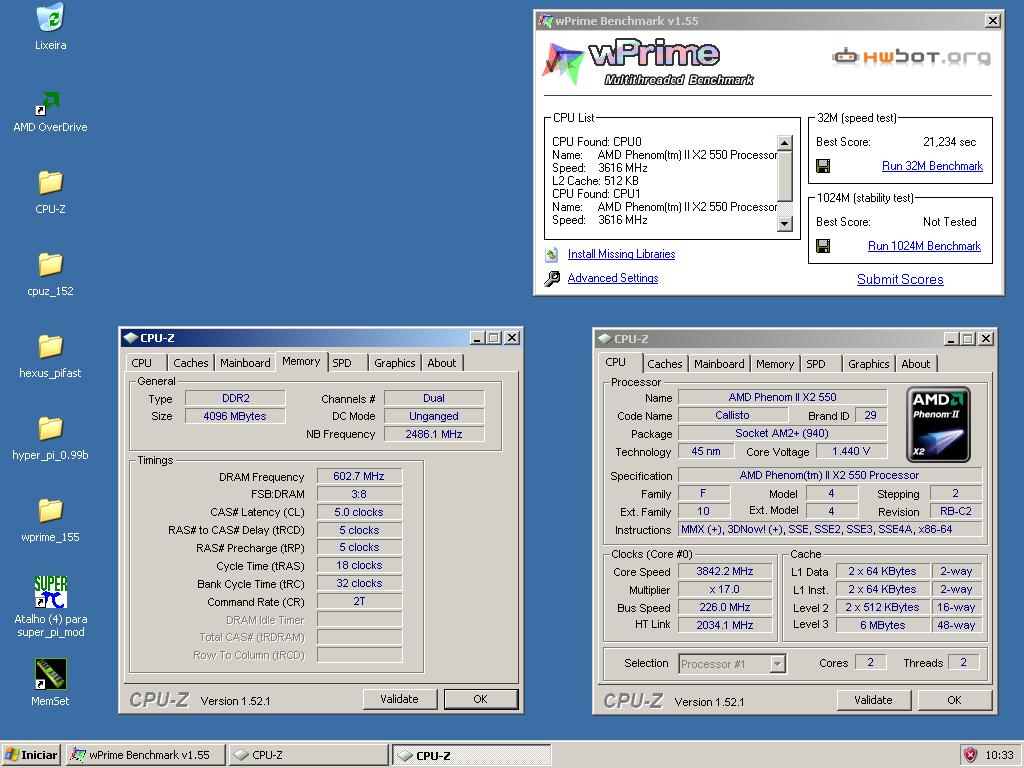Click the Core Voltage value 1.440 V
The height and width of the screenshot is (768, 1024).
click(851, 451)
